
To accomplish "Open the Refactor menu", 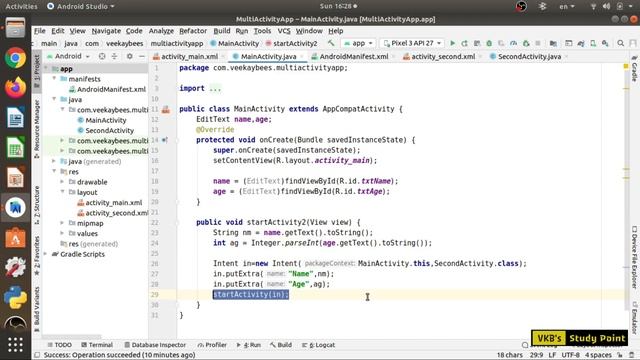I will click(193, 31).
